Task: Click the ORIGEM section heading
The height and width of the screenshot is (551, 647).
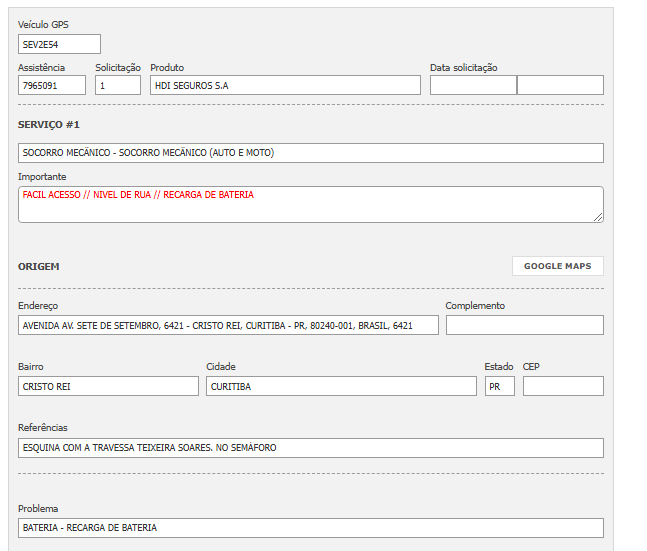Action: (x=39, y=267)
